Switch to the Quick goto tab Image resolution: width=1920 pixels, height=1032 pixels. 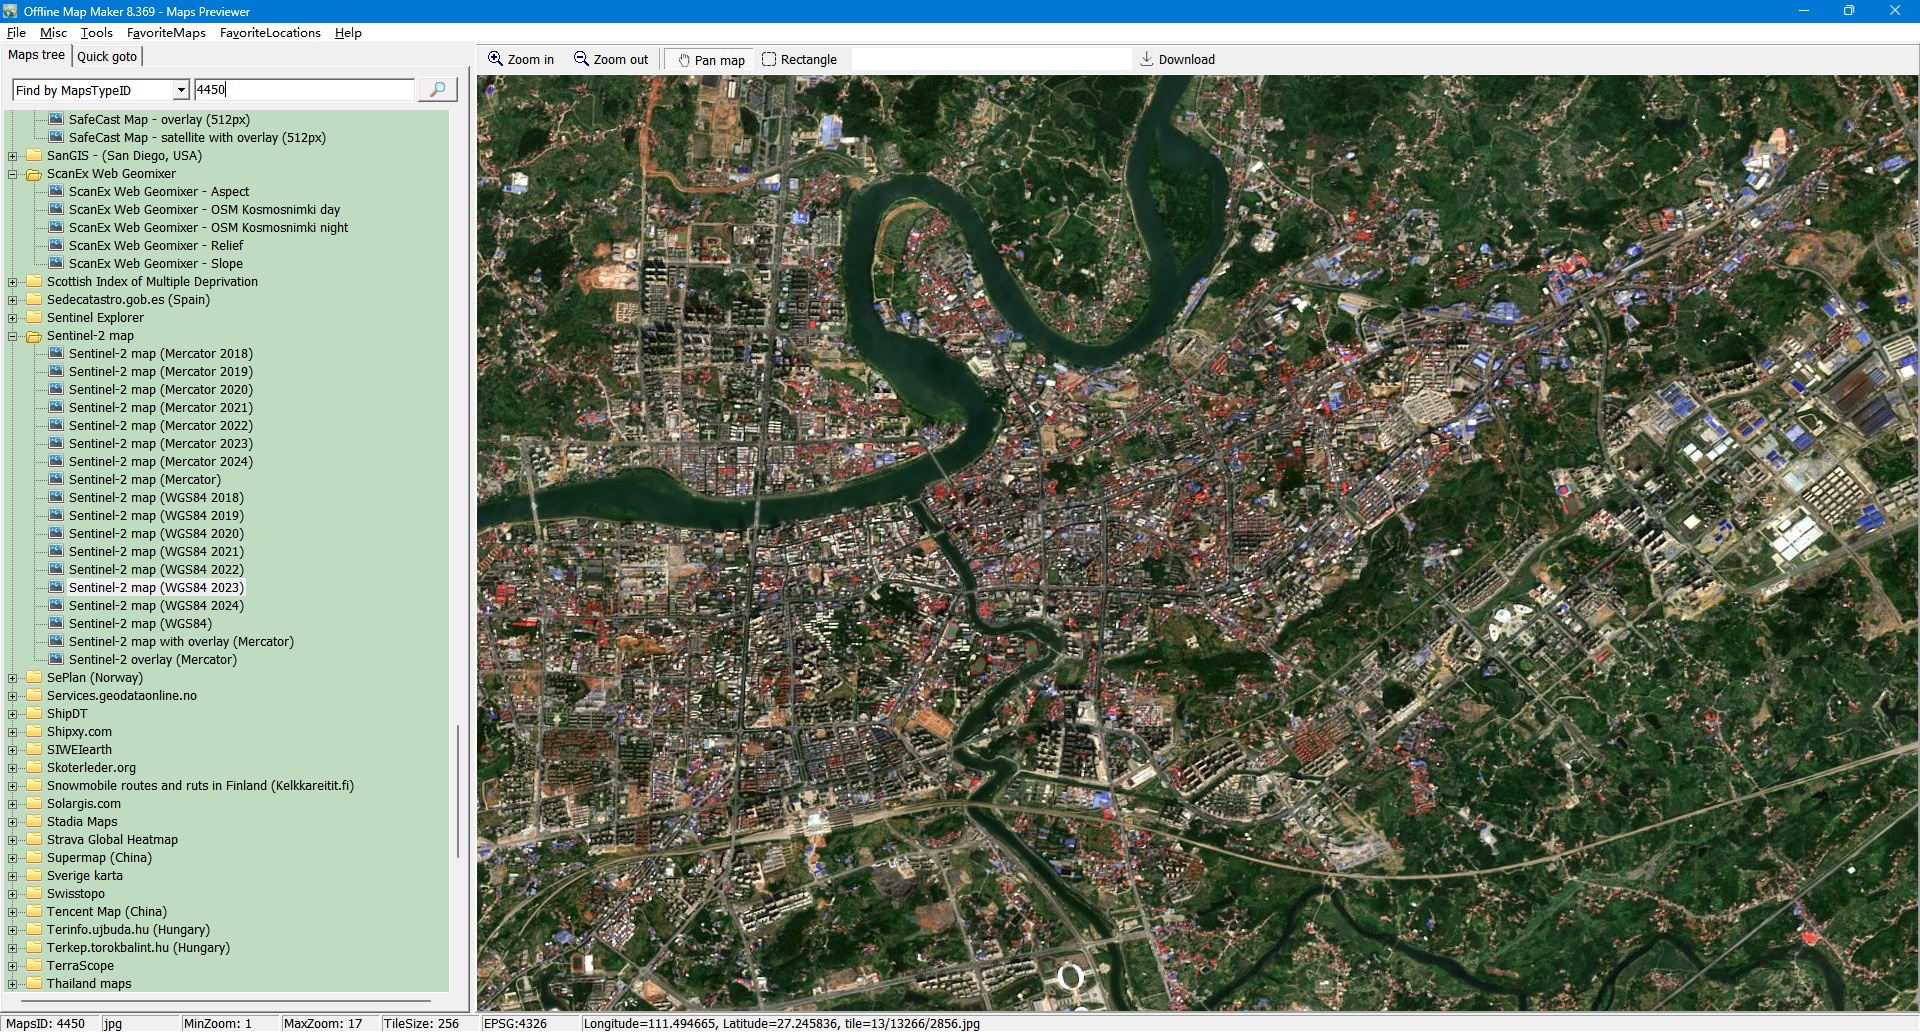(107, 56)
